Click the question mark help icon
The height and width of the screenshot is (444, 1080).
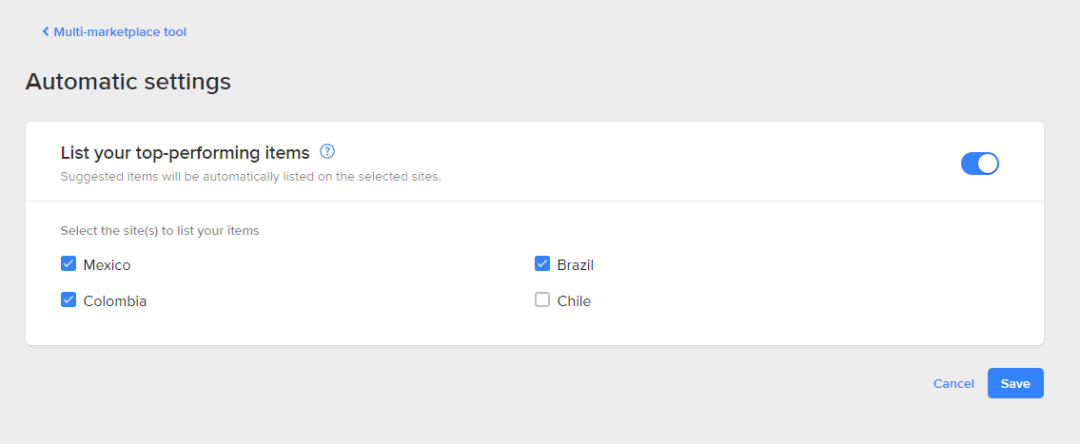point(327,152)
